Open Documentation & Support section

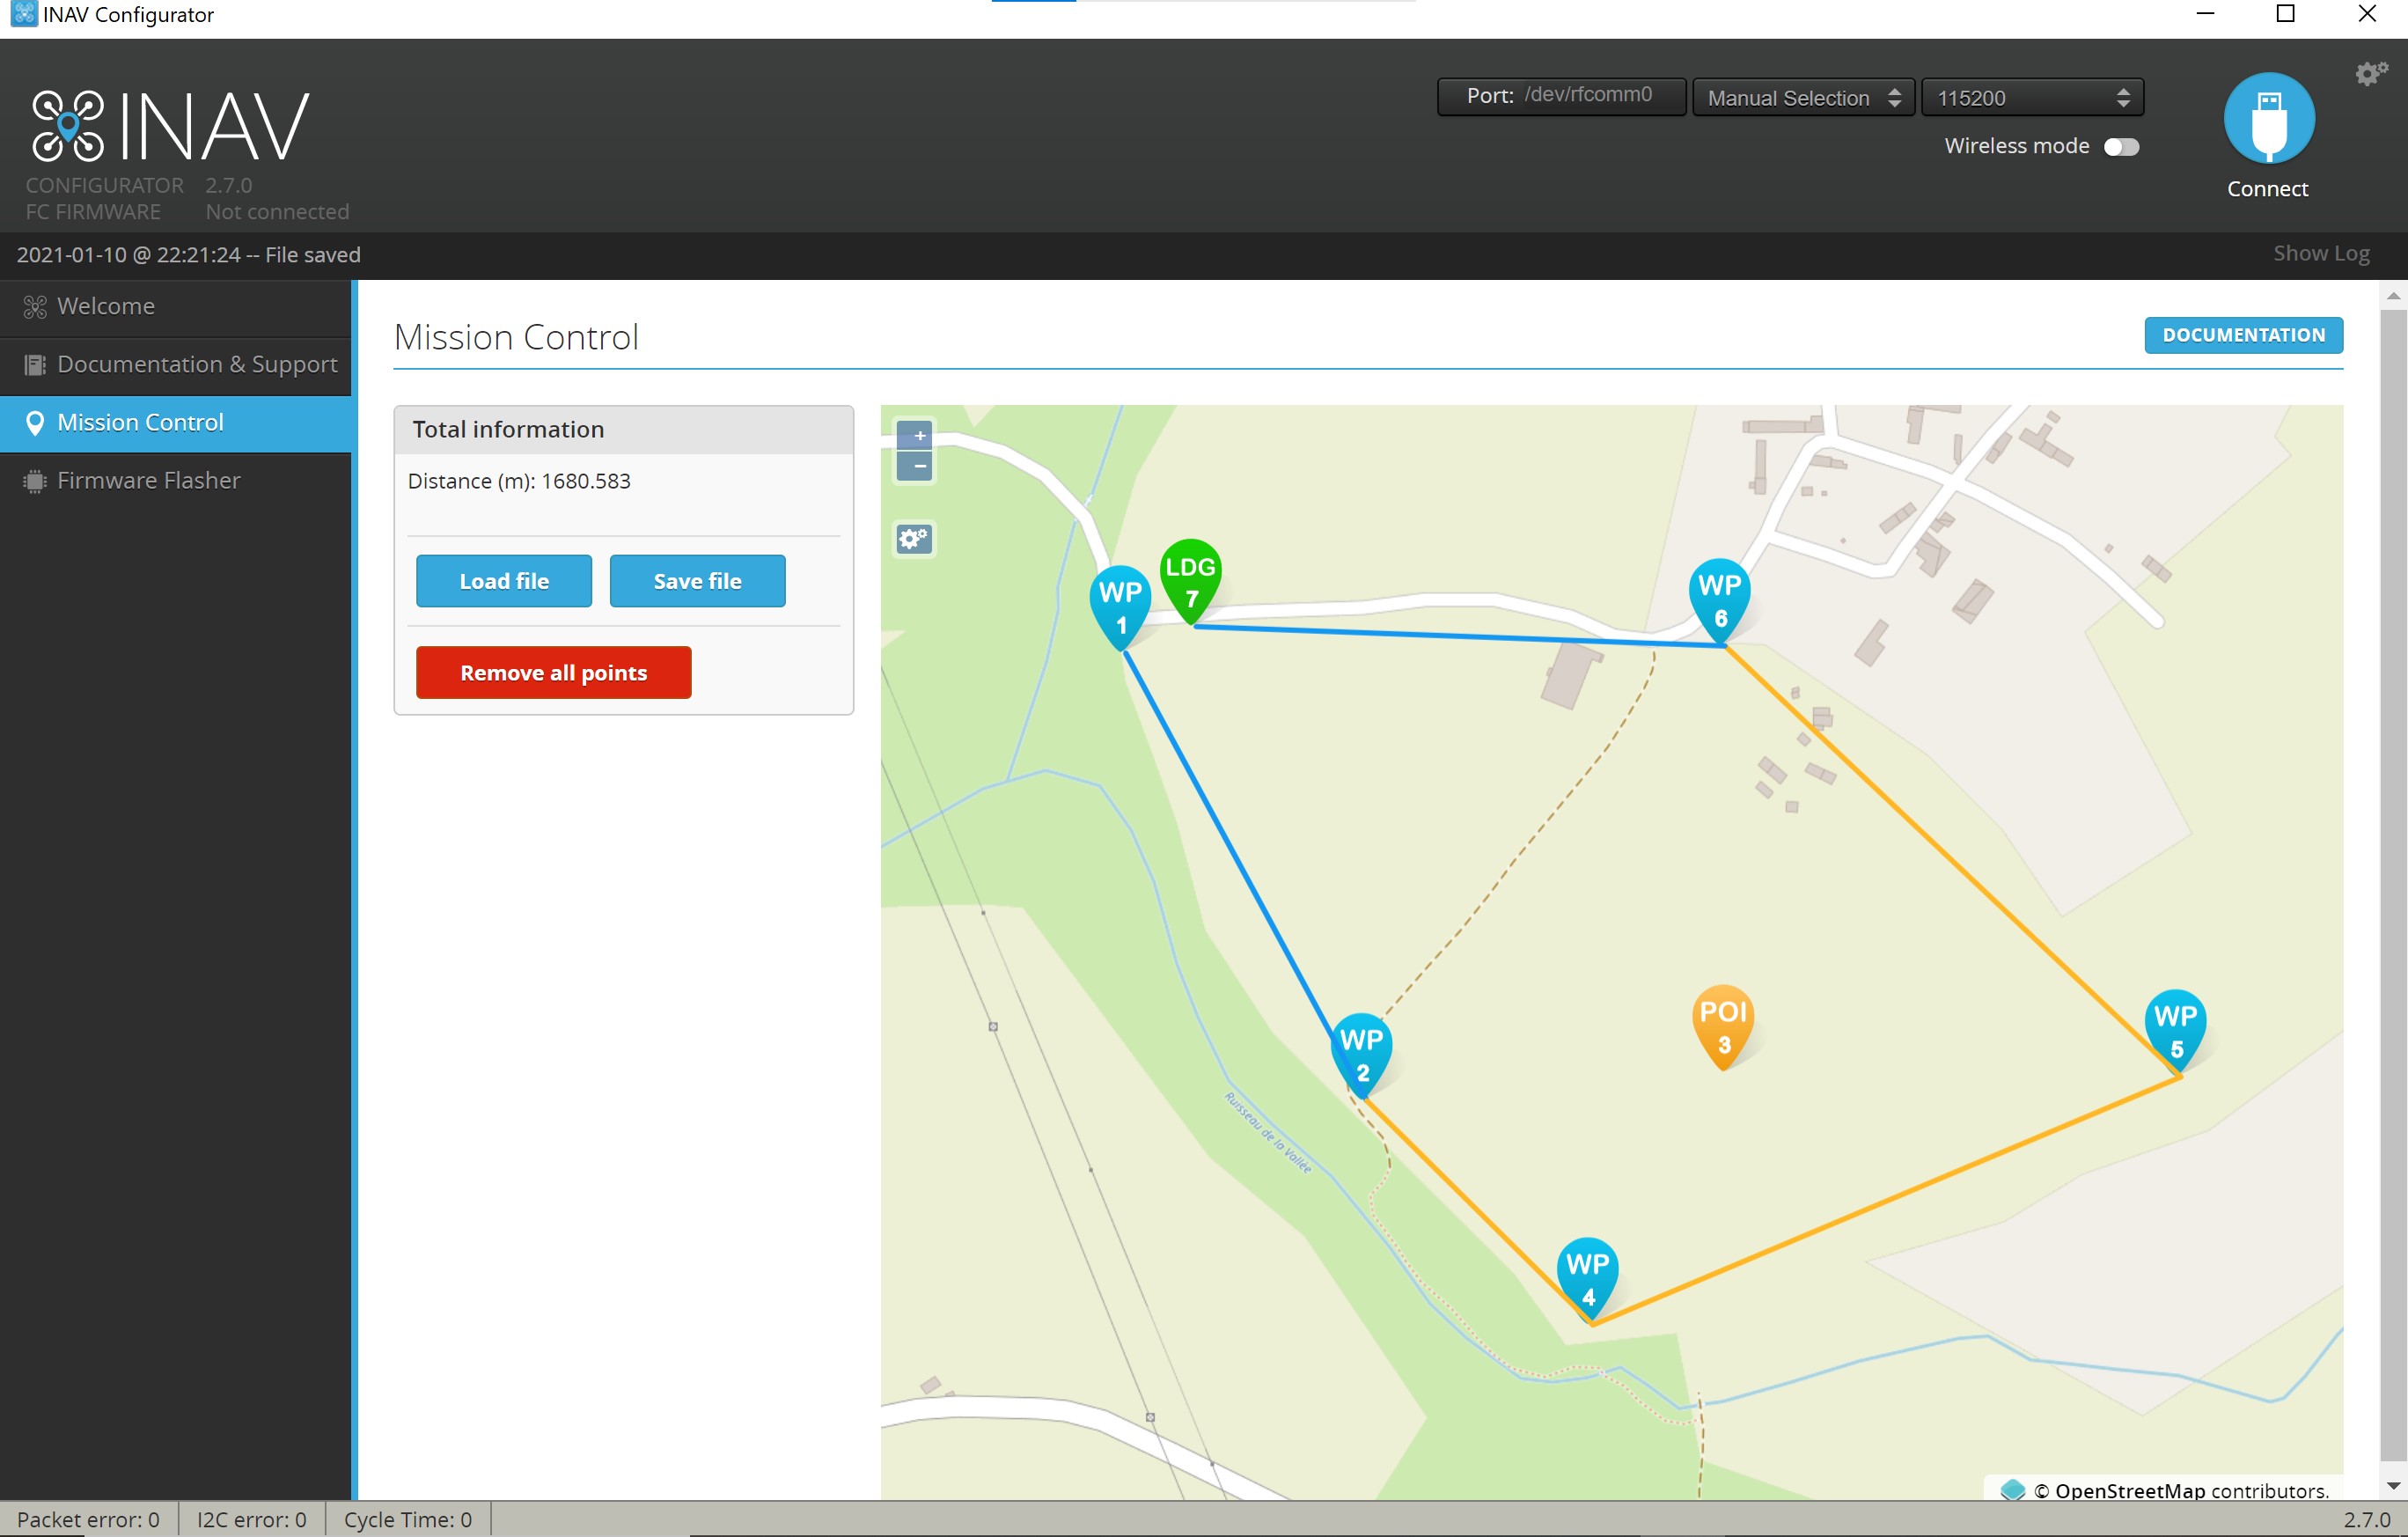tap(196, 364)
